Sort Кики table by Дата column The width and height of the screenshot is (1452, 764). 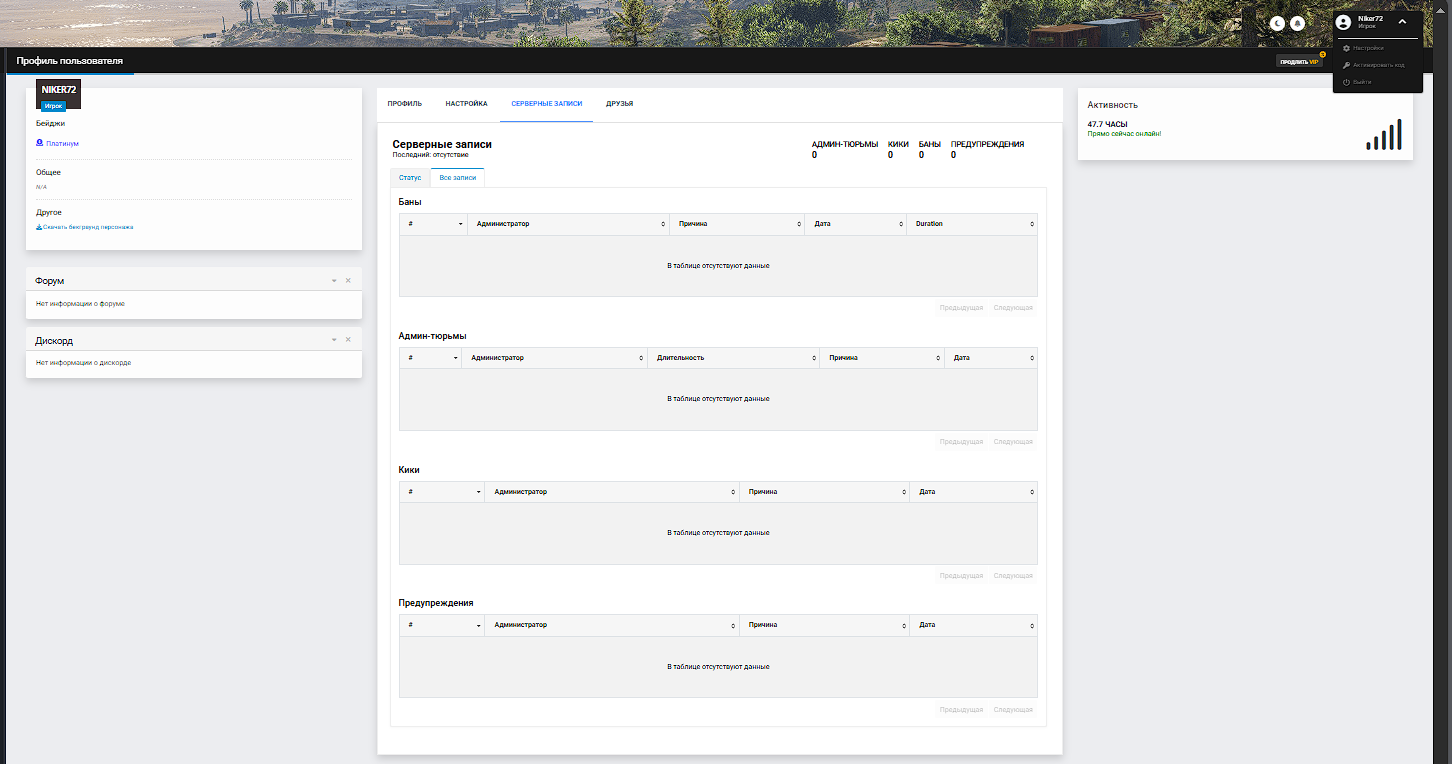click(973, 492)
